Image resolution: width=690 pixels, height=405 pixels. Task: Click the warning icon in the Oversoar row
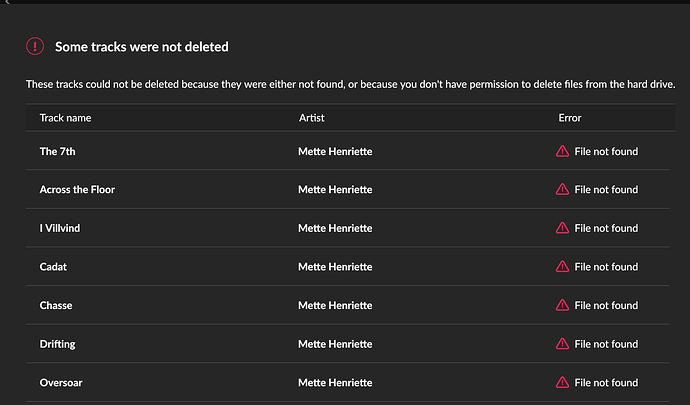pyautogui.click(x=562, y=382)
